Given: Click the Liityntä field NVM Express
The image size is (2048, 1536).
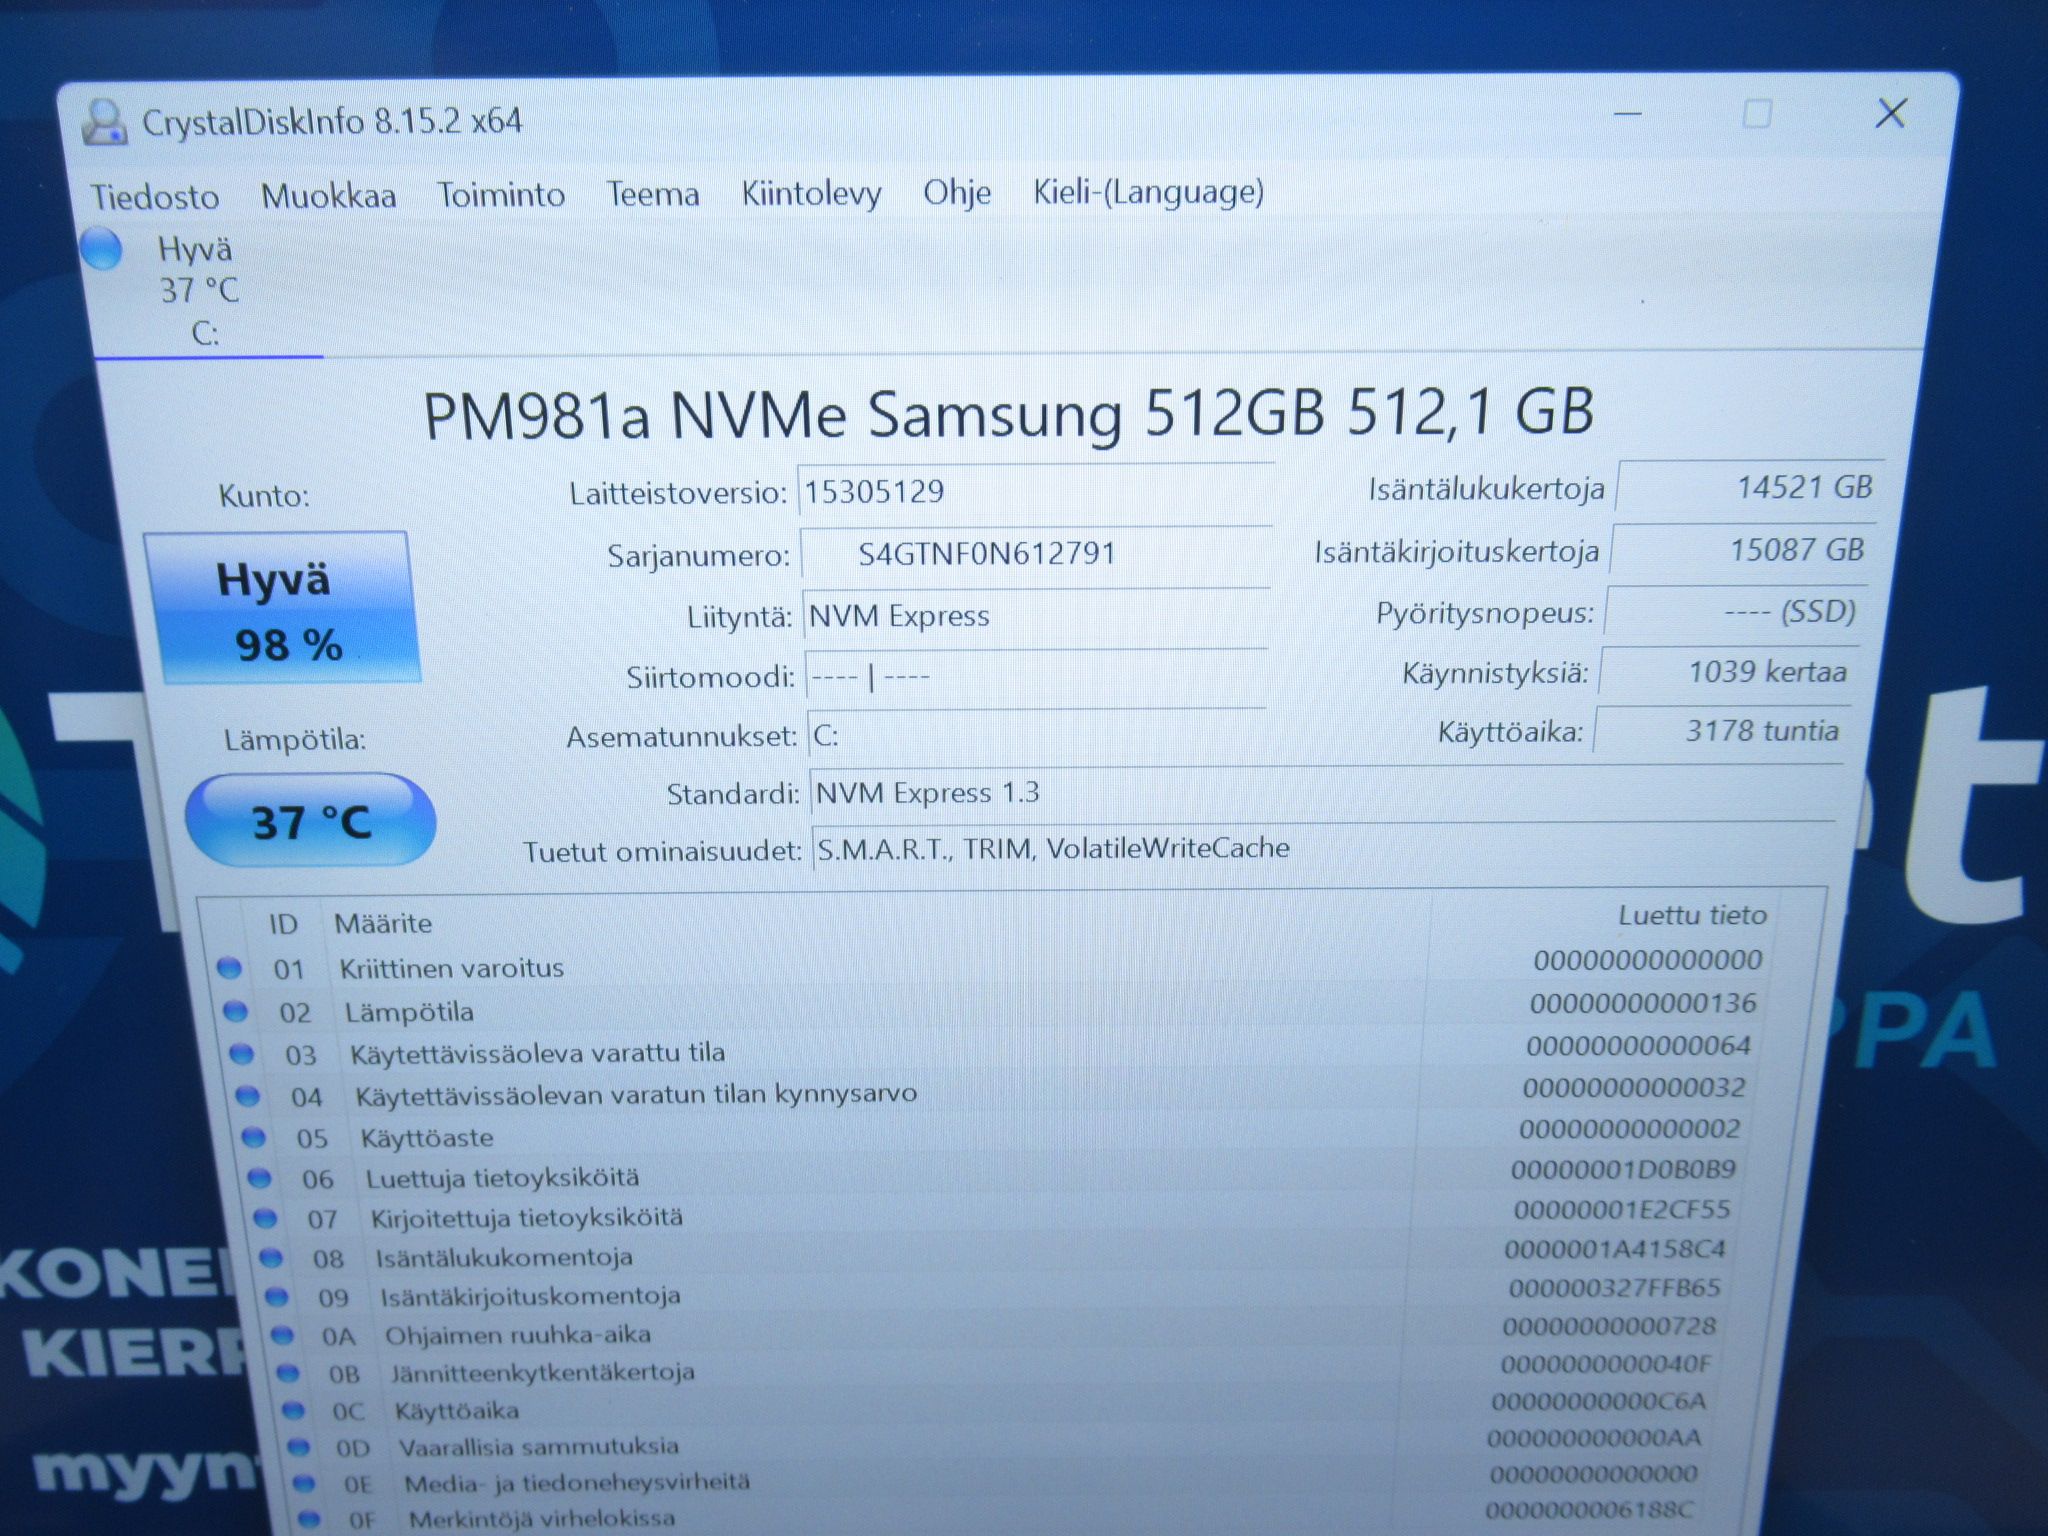Looking at the screenshot, I should [x=1035, y=615].
